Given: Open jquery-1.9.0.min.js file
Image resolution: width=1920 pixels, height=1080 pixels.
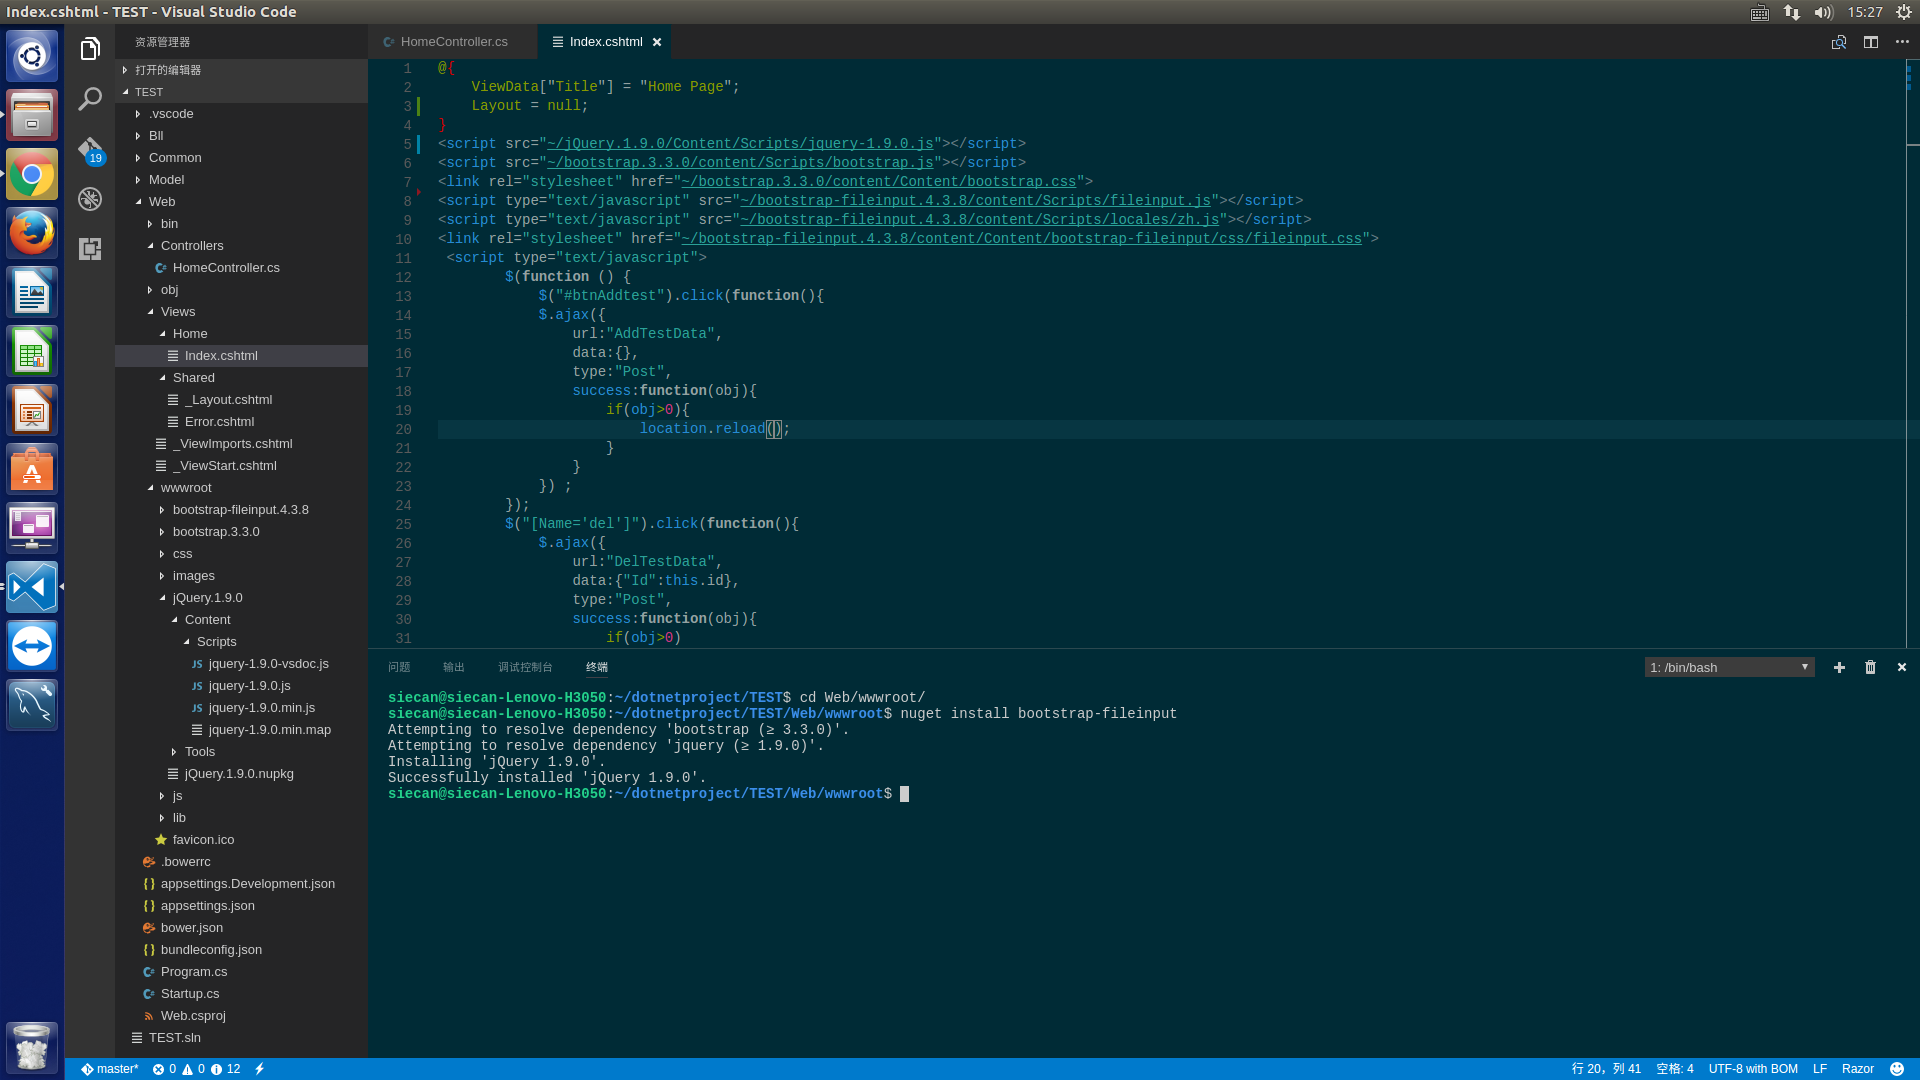Looking at the screenshot, I should 241,708.
